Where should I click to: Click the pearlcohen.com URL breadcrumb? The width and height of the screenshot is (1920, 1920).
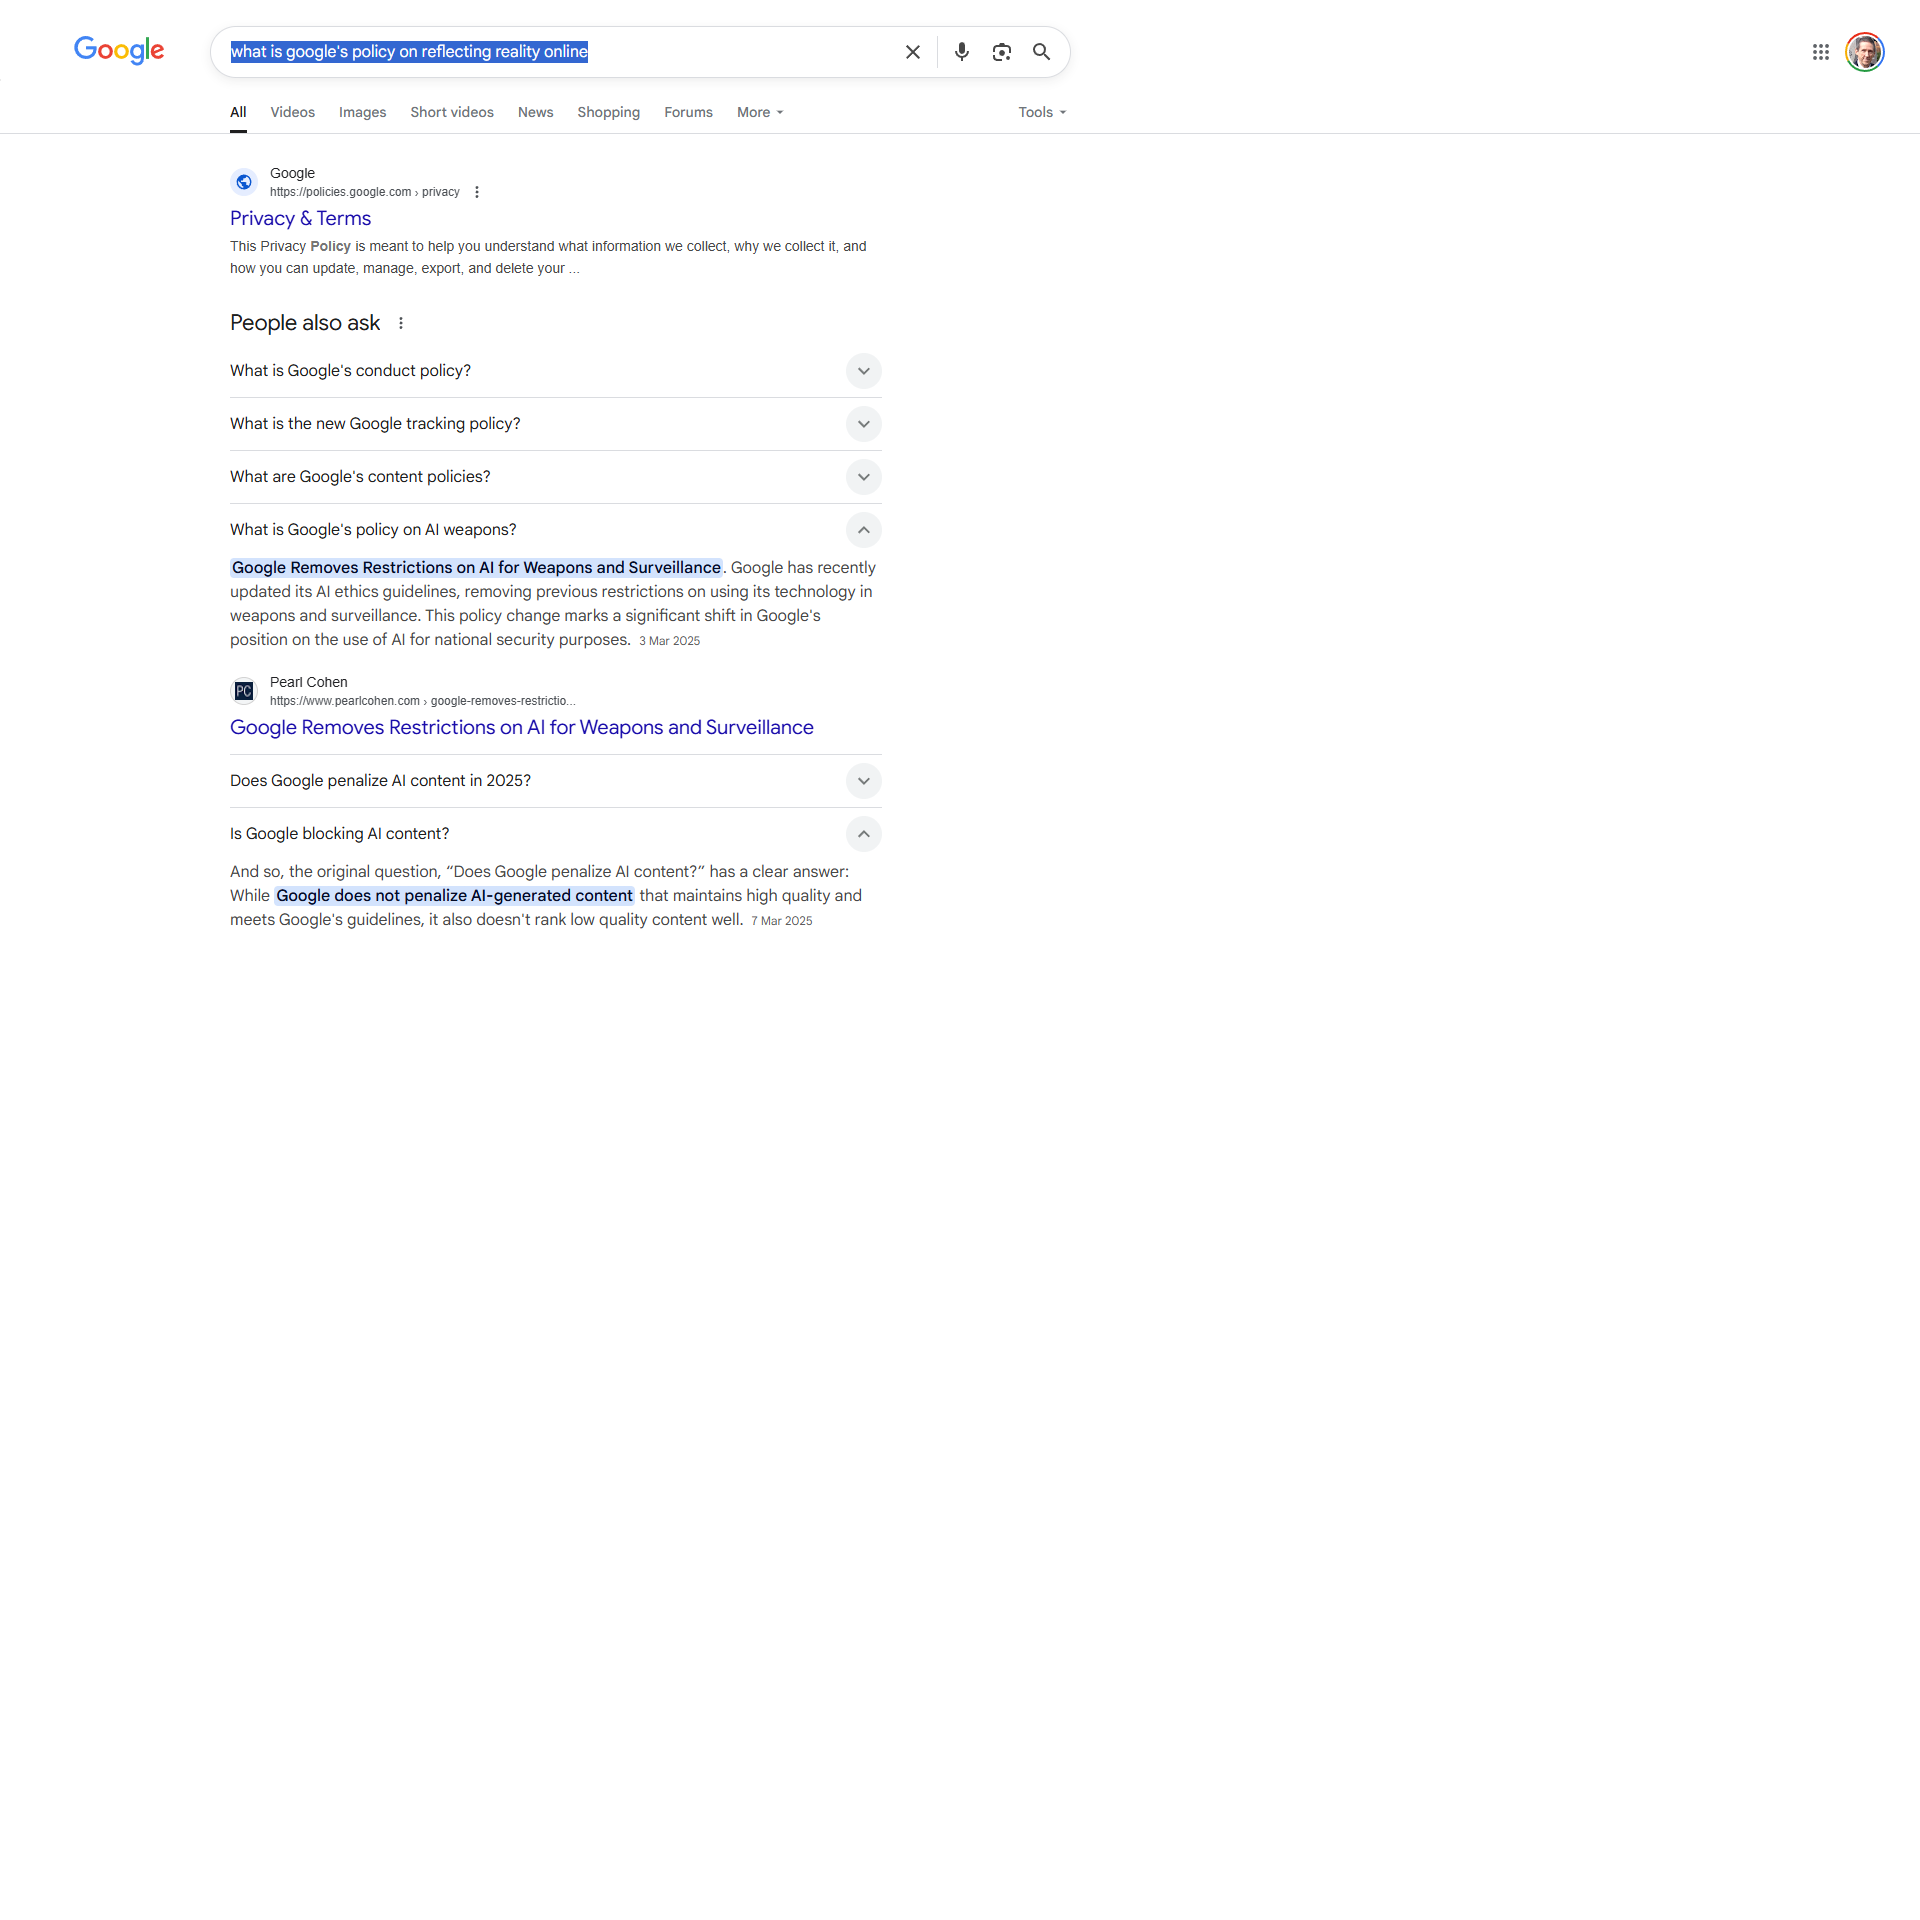422,701
